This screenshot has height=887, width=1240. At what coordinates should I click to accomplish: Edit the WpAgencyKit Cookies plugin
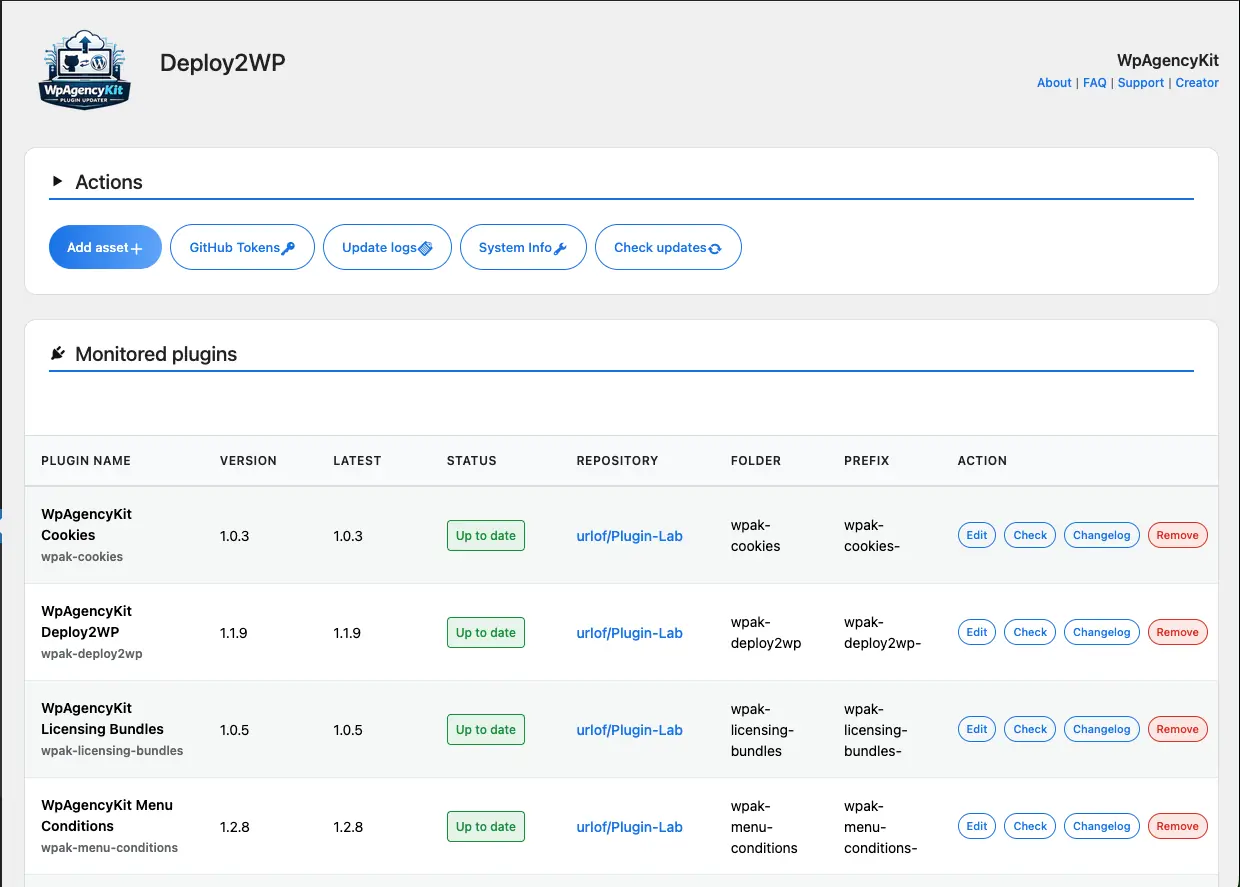977,535
